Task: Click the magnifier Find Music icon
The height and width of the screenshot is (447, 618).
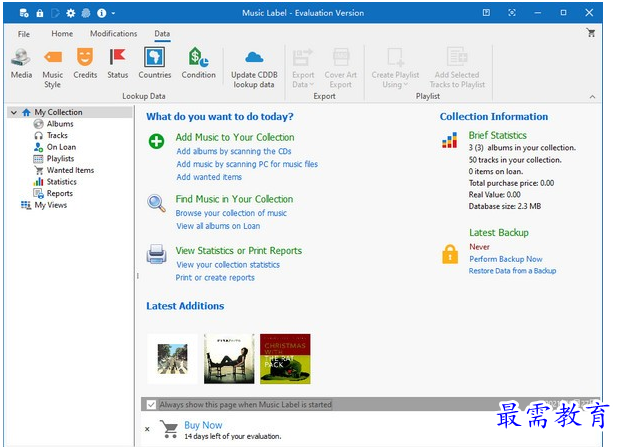Action: click(156, 203)
